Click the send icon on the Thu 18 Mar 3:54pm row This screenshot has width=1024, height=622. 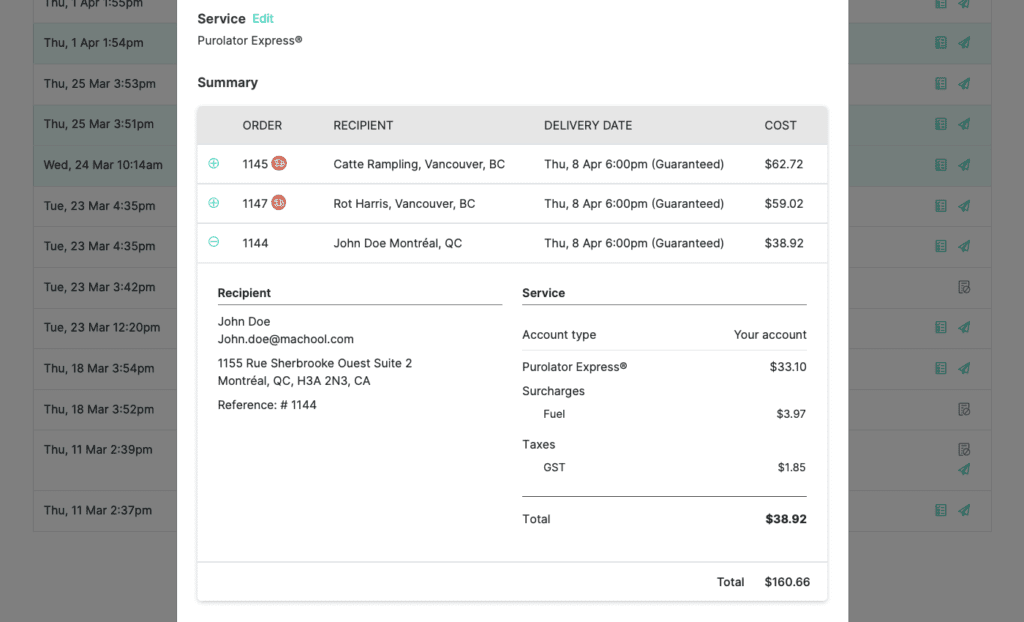tap(962, 368)
